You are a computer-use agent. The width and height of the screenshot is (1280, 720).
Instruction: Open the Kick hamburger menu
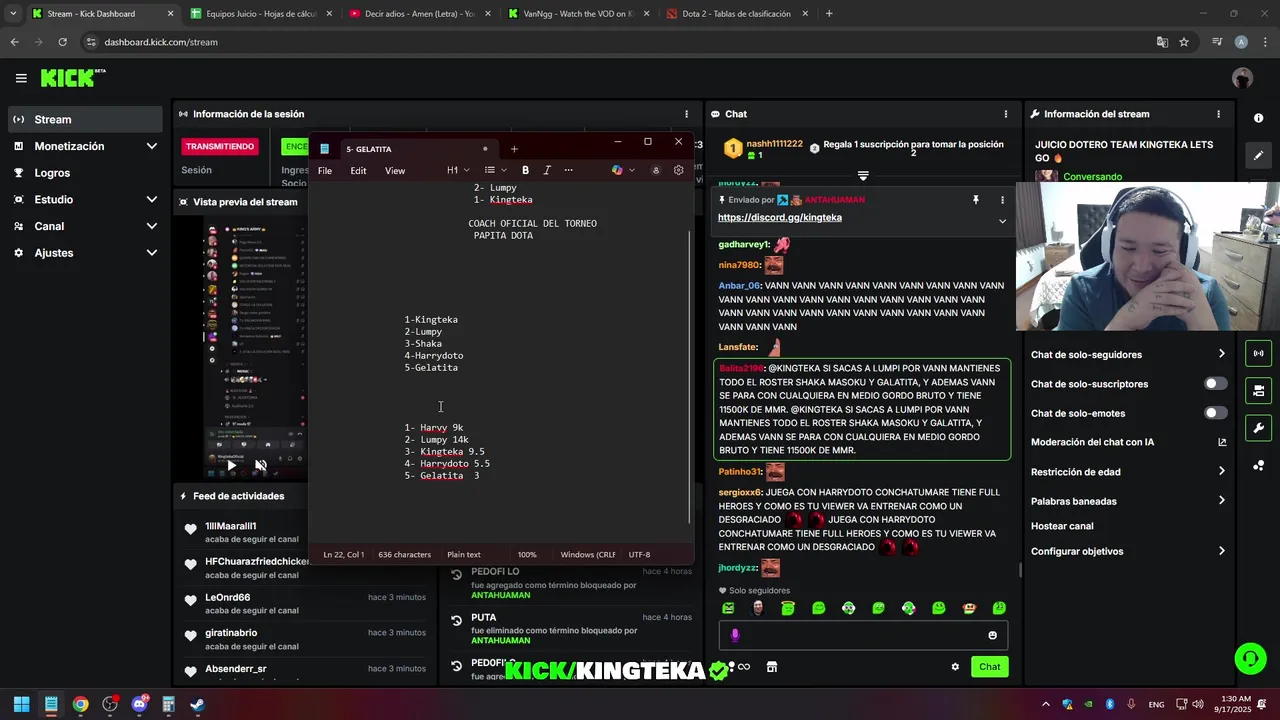pos(21,78)
